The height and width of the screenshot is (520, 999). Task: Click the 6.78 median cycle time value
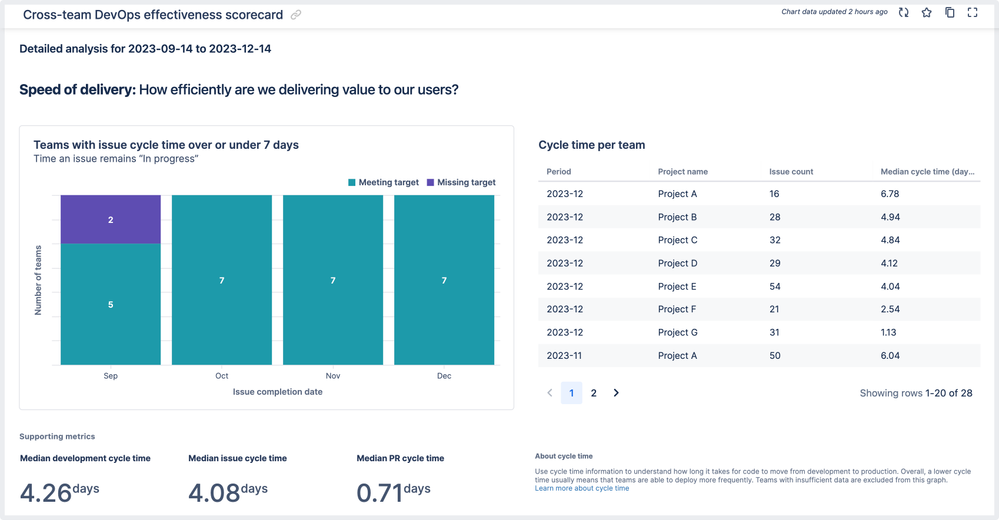889,194
